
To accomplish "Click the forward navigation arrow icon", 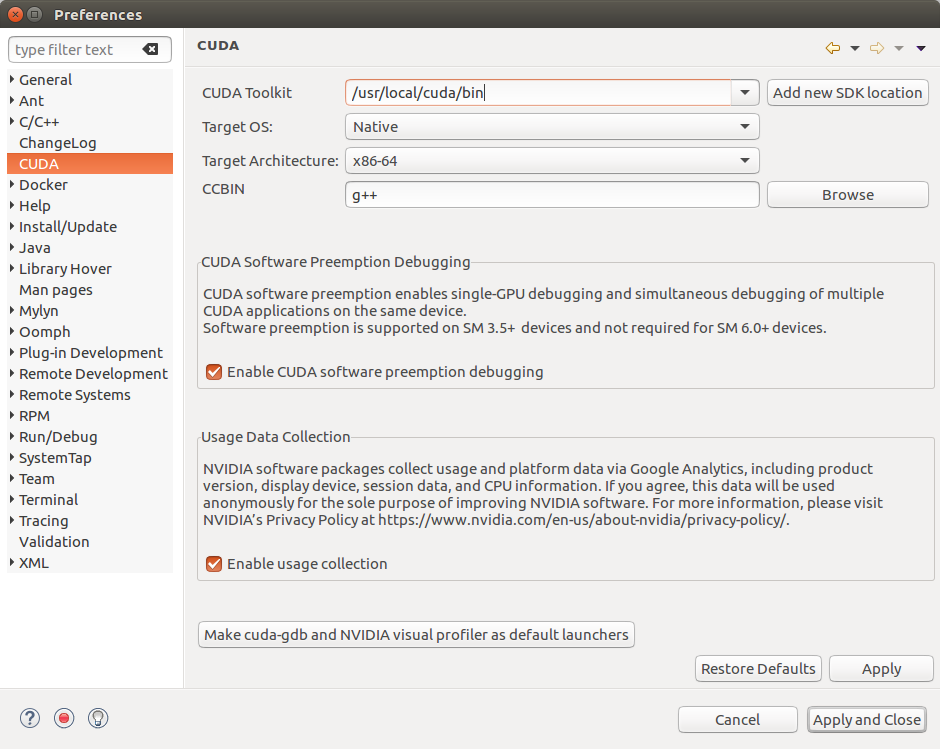I will click(877, 48).
